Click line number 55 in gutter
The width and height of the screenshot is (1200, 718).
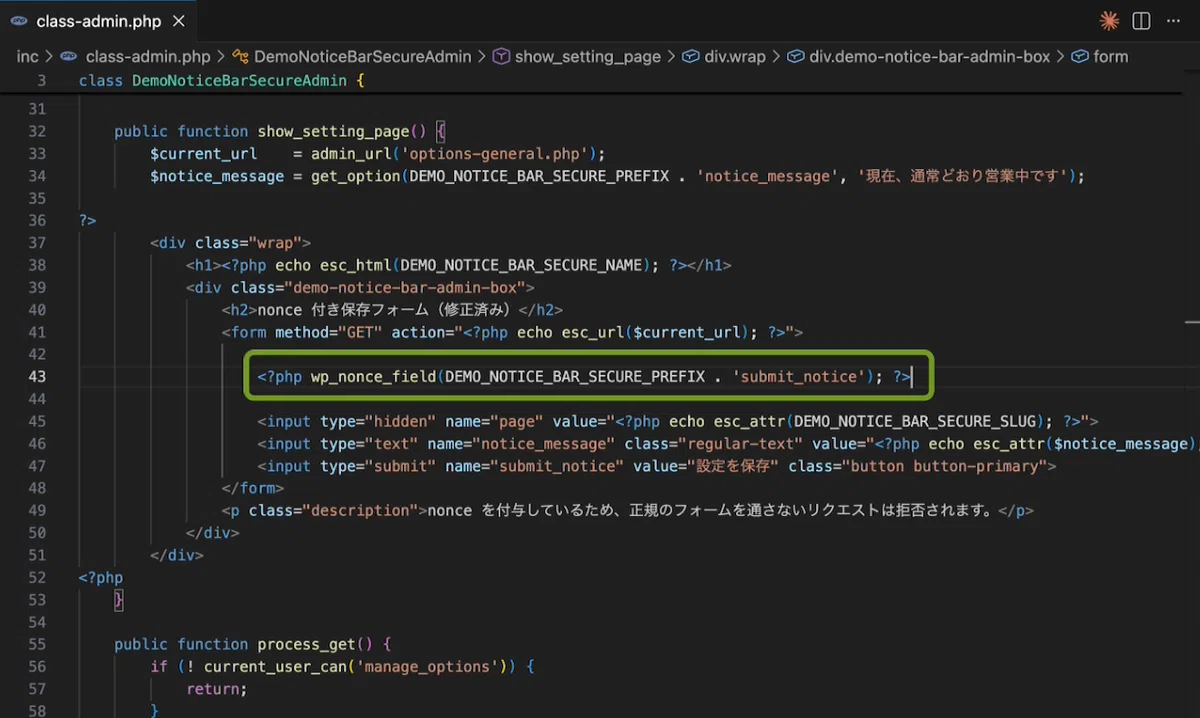[x=37, y=644]
